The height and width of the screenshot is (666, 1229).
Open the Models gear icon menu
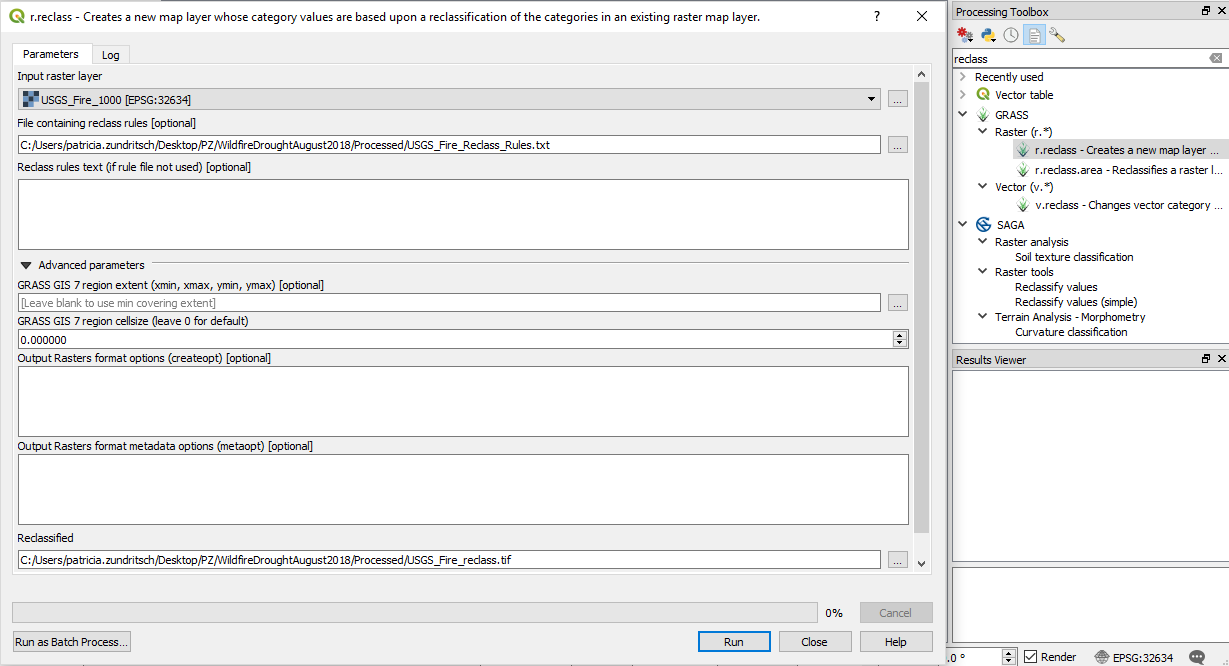[963, 34]
